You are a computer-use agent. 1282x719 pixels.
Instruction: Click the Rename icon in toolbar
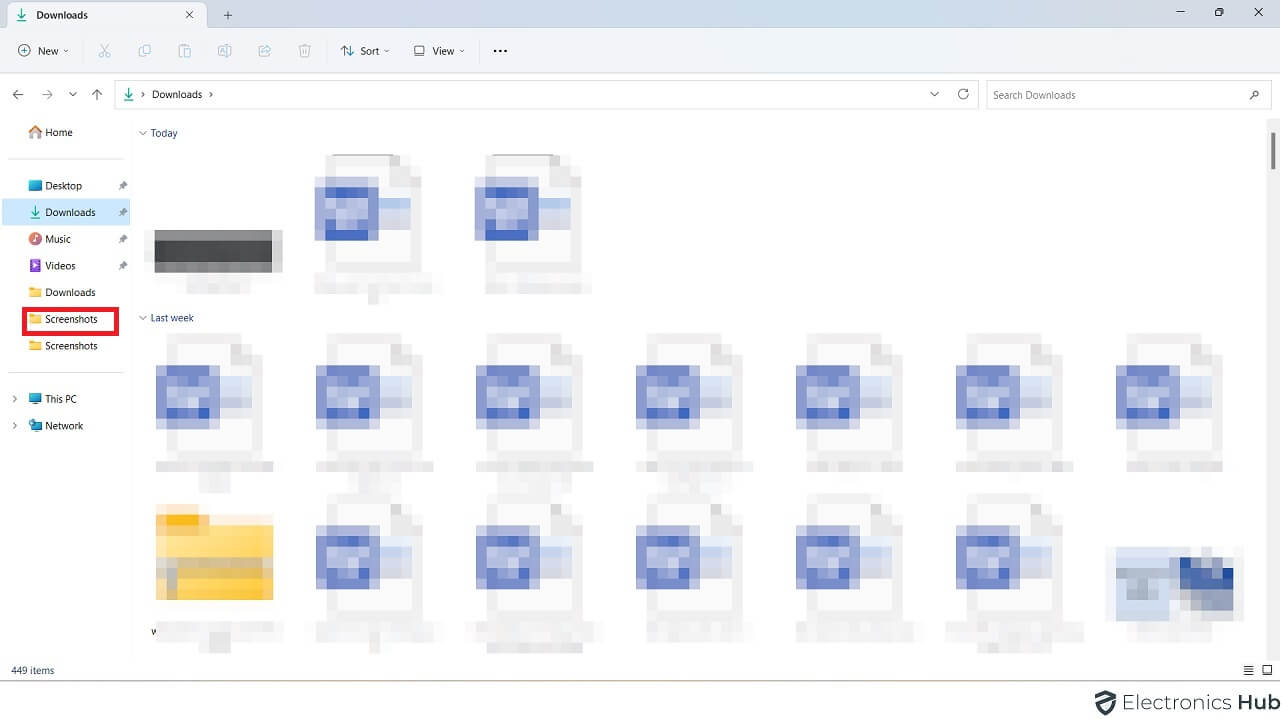225,51
